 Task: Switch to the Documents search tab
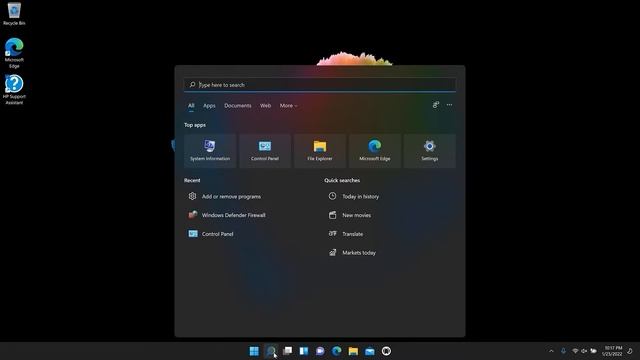238,106
